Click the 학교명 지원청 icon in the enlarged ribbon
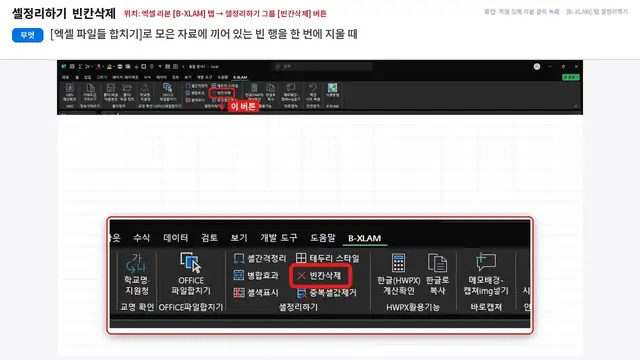Image resolution: width=640 pixels, height=360 pixels. (x=136, y=263)
